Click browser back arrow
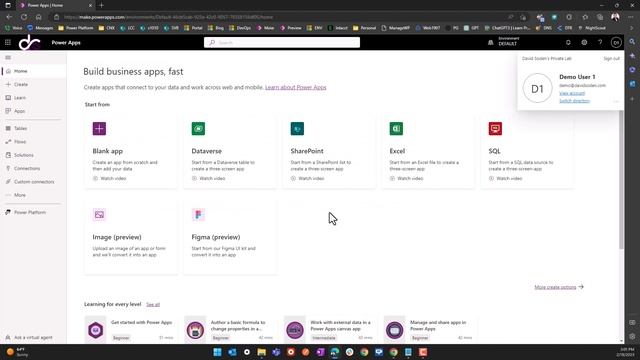640x360 pixels. (x=9, y=17)
